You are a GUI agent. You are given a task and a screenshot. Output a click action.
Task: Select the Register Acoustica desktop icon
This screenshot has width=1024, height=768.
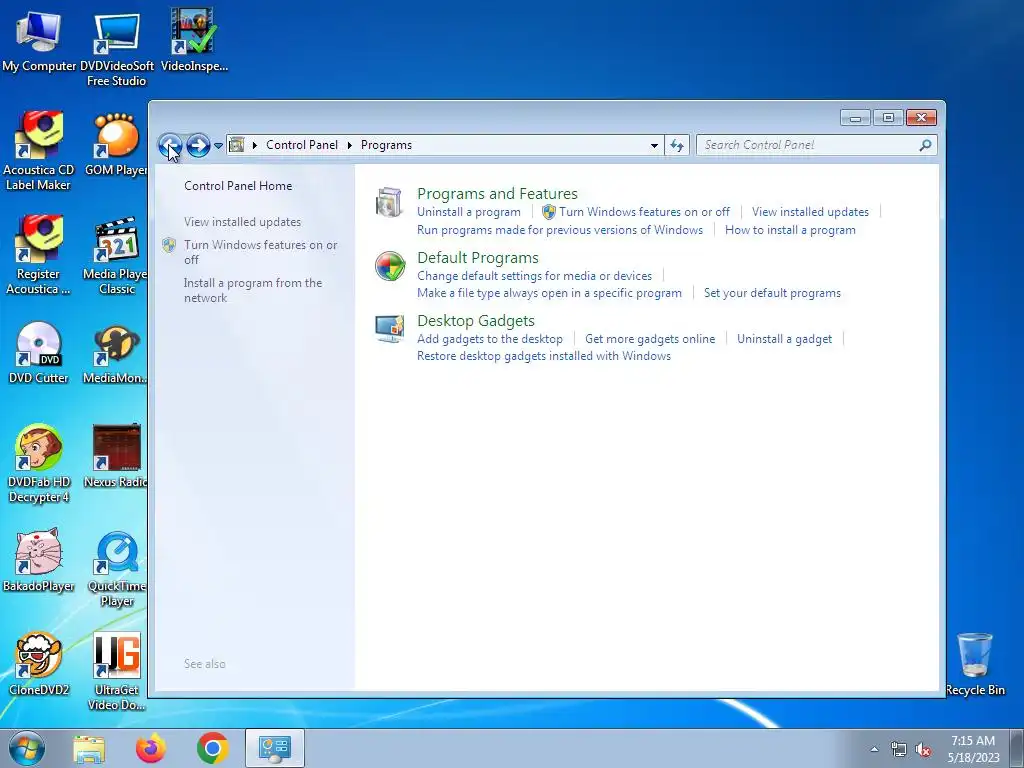[x=38, y=255]
